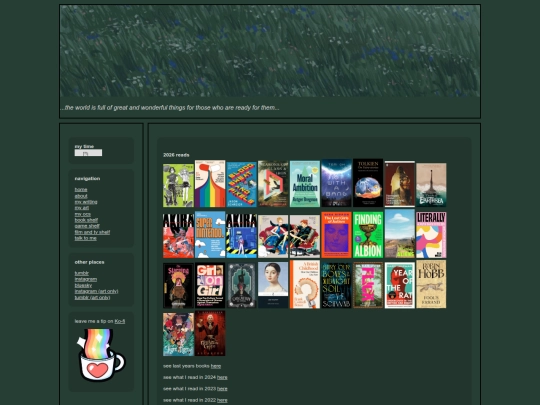
Task: Open the Literally book cover
Action: tap(431, 235)
